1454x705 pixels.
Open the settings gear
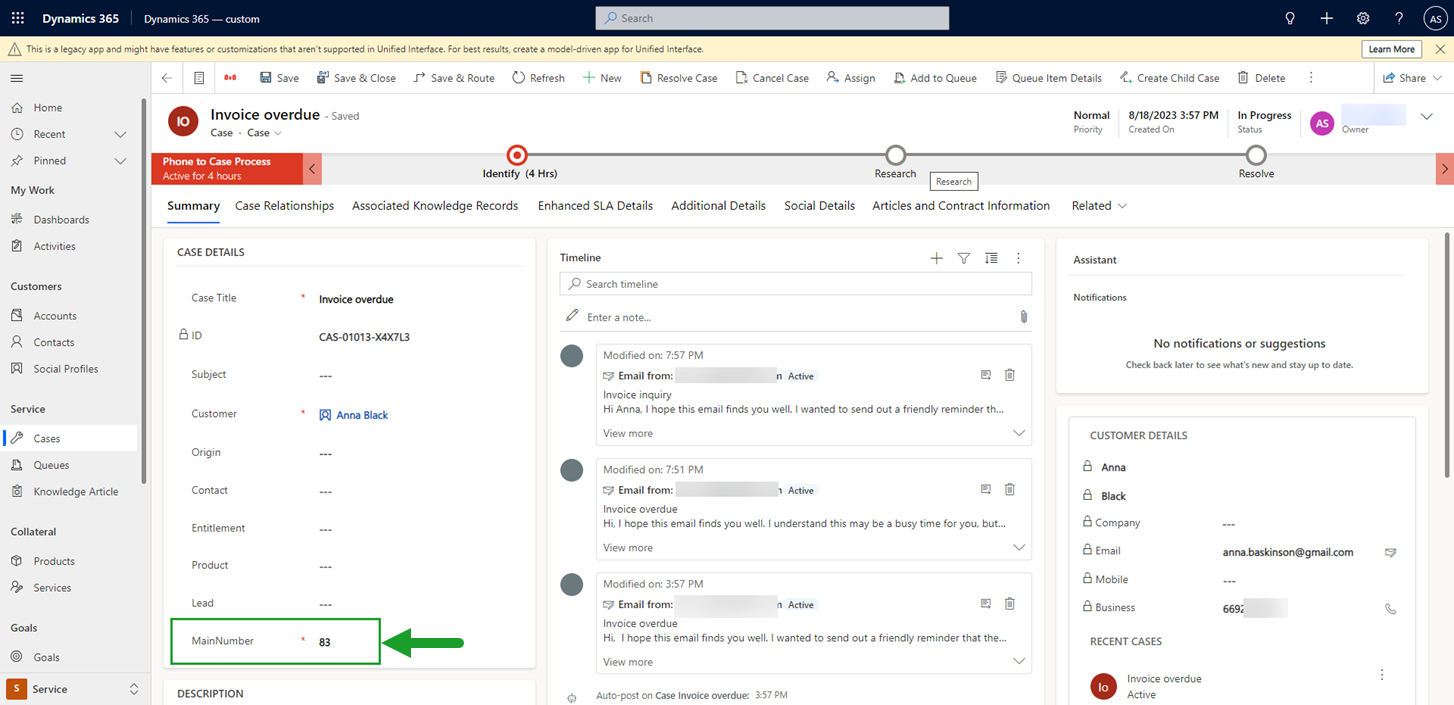tap(1363, 18)
